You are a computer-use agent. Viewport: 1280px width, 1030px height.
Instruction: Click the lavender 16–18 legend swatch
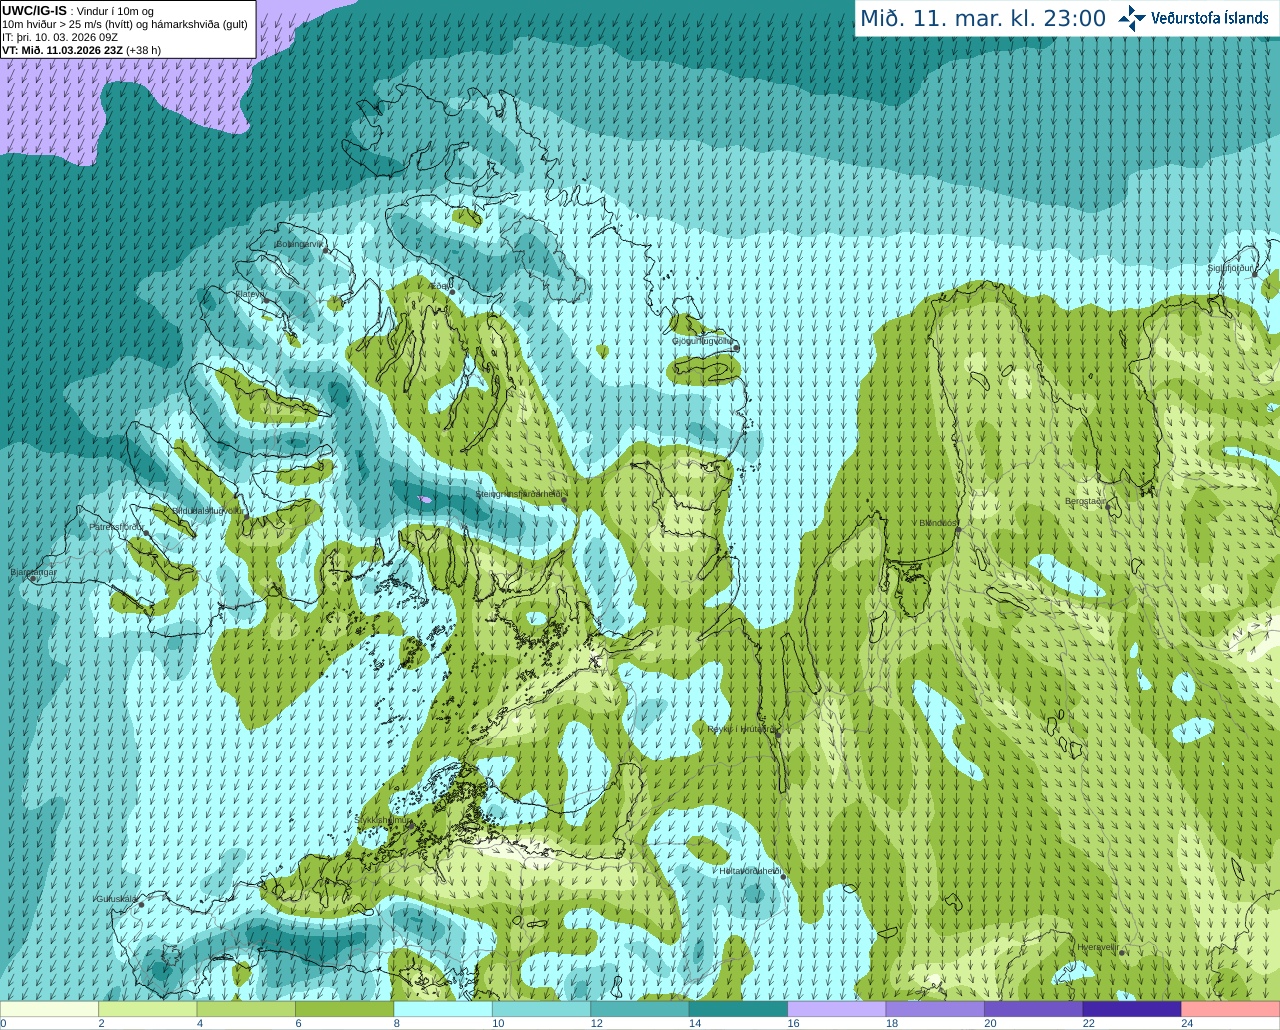pos(837,1009)
